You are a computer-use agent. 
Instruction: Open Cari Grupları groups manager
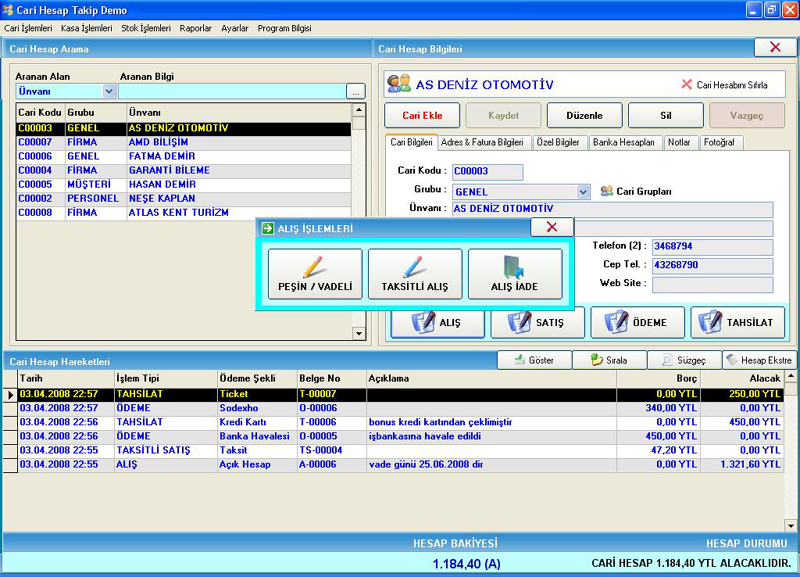pos(637,191)
